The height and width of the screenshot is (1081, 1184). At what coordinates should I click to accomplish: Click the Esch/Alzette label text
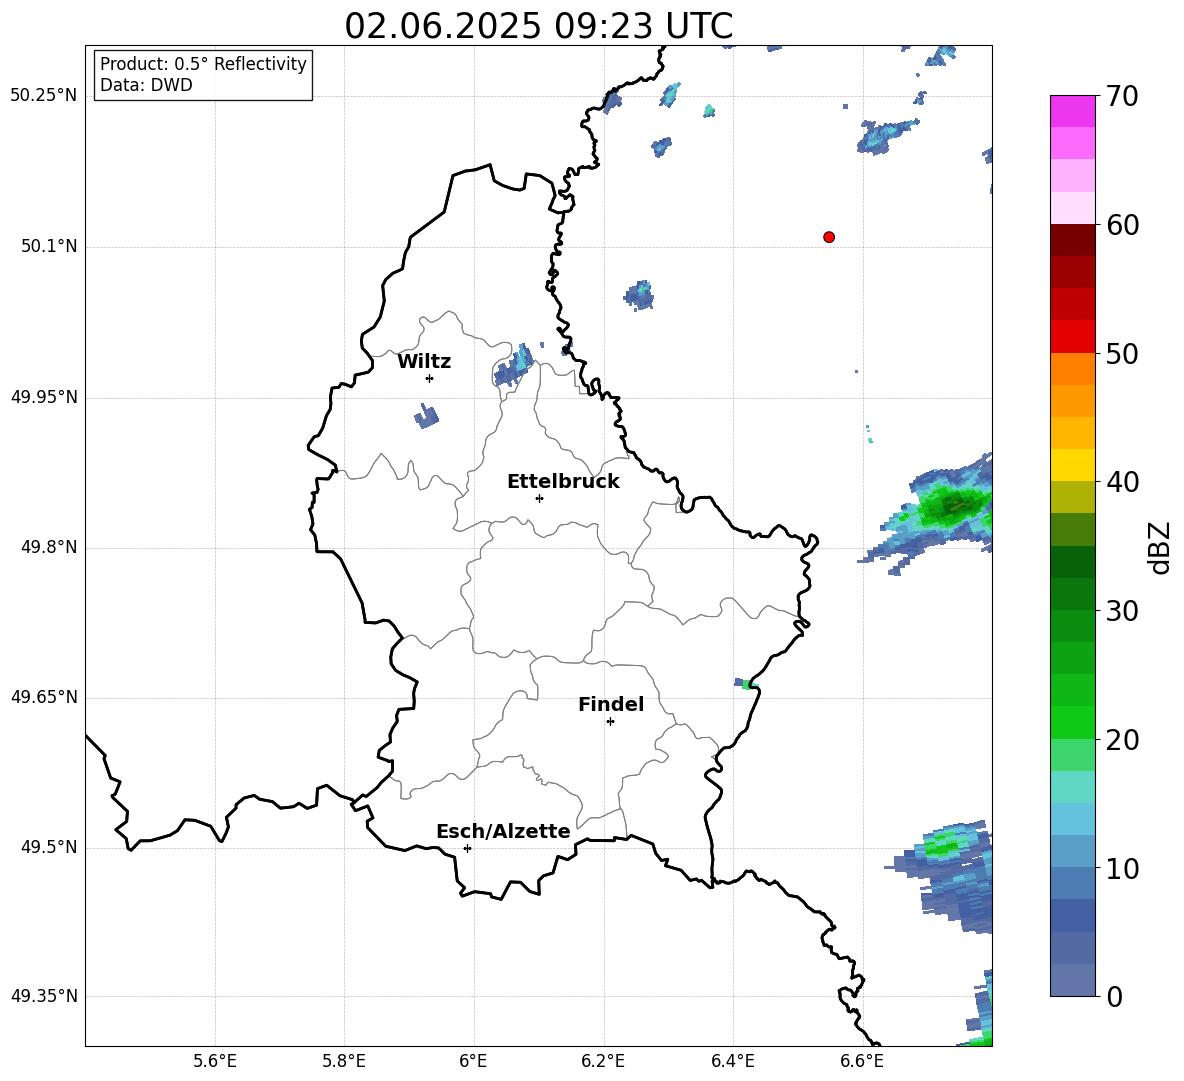click(x=503, y=831)
